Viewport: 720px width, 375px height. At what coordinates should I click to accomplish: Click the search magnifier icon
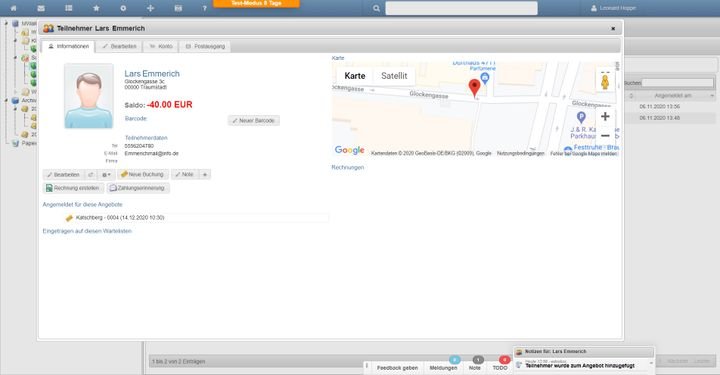[377, 8]
